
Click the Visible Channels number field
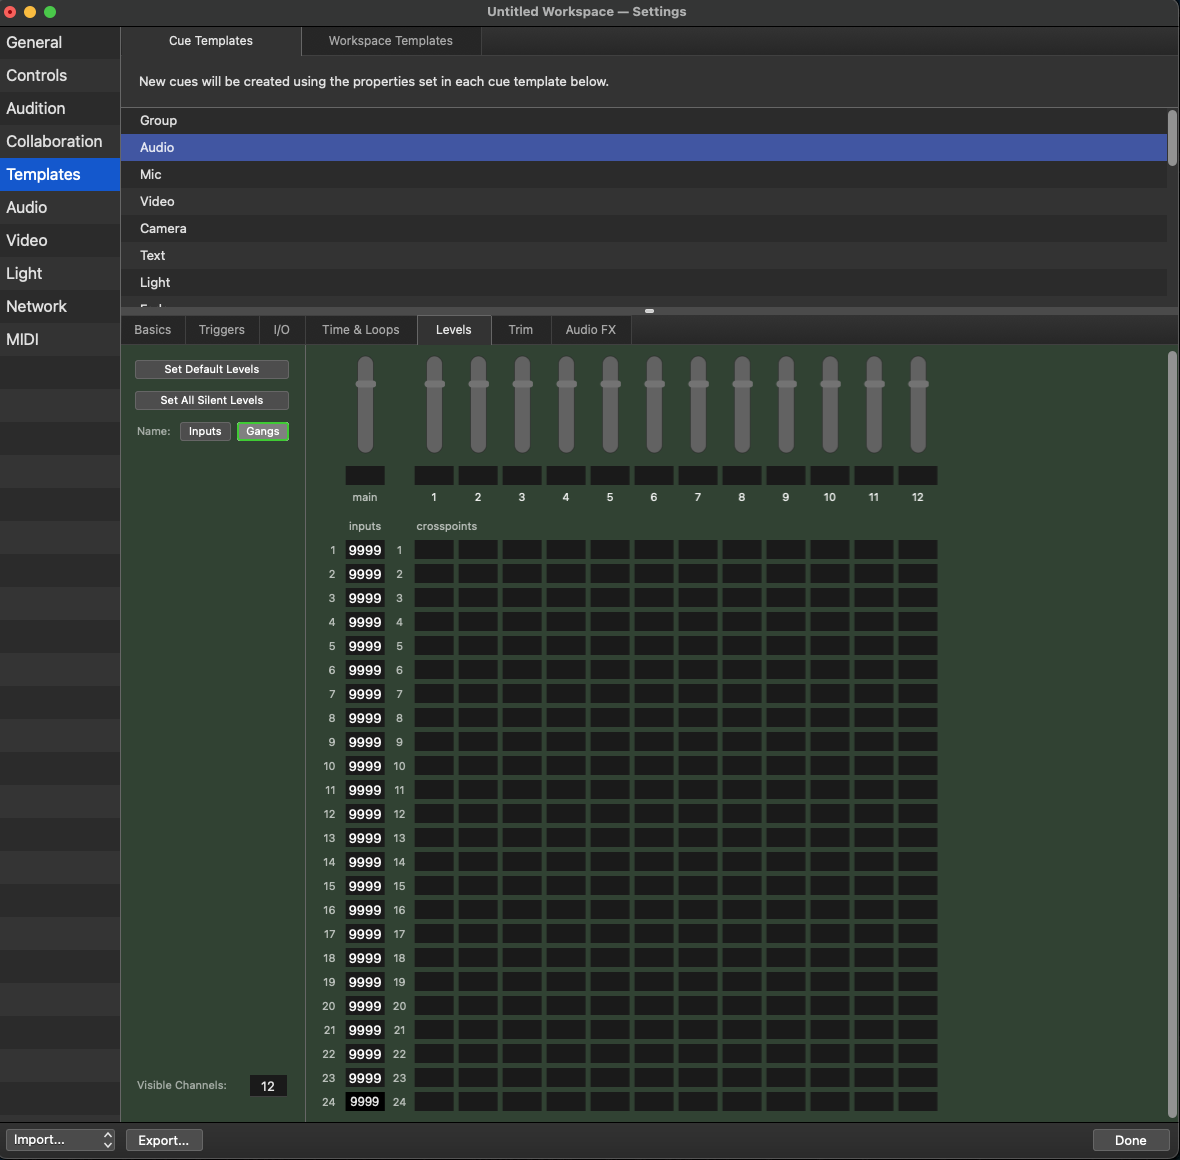[x=268, y=1086]
